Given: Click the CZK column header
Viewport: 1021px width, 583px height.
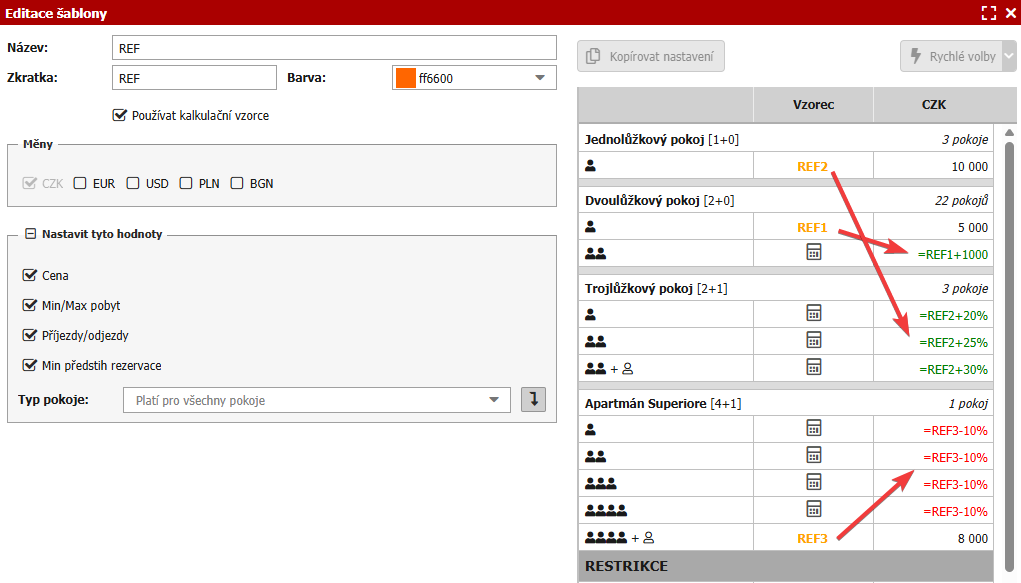Looking at the screenshot, I should tap(933, 104).
